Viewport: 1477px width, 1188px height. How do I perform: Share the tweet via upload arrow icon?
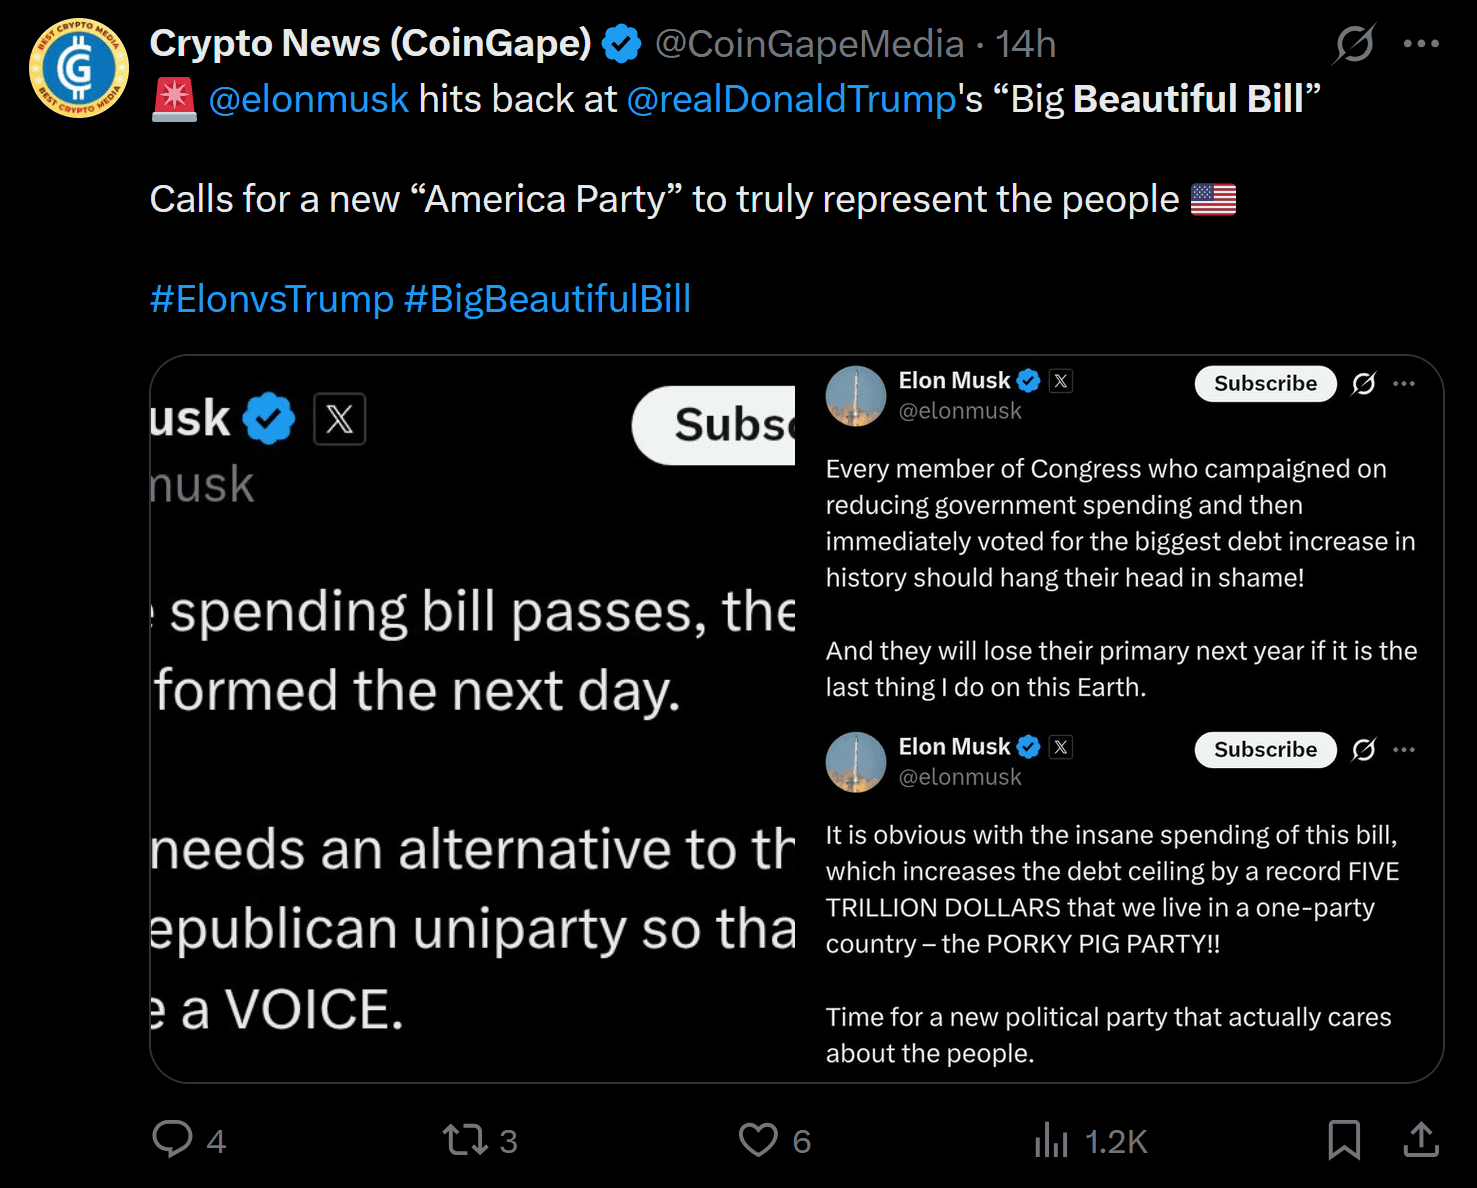coord(1420,1139)
